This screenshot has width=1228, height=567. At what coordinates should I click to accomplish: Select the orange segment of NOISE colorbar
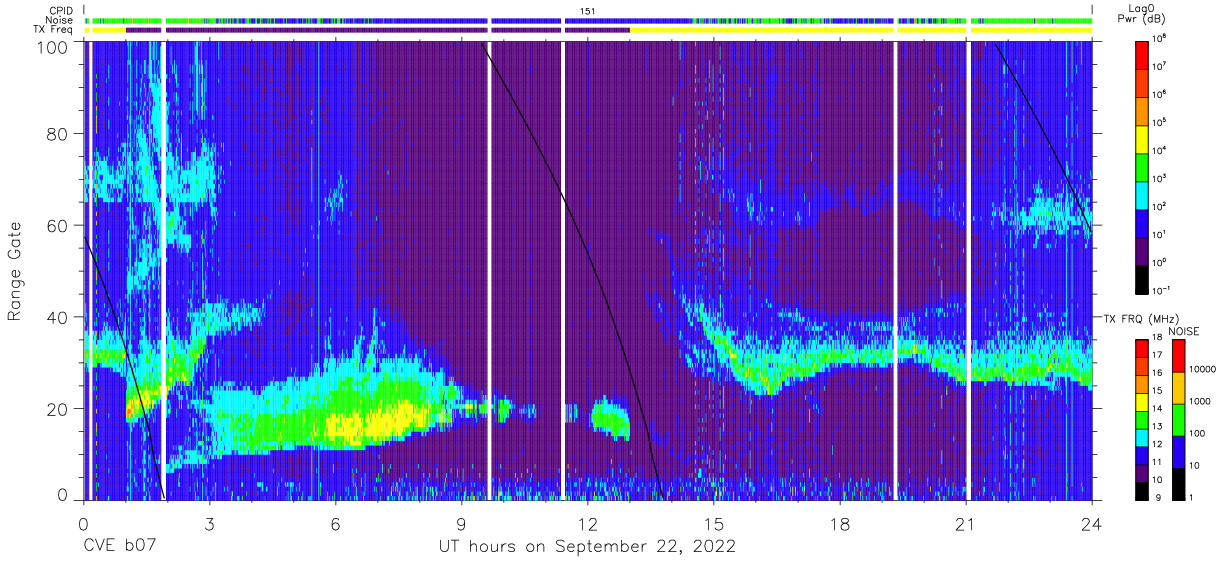click(1178, 387)
